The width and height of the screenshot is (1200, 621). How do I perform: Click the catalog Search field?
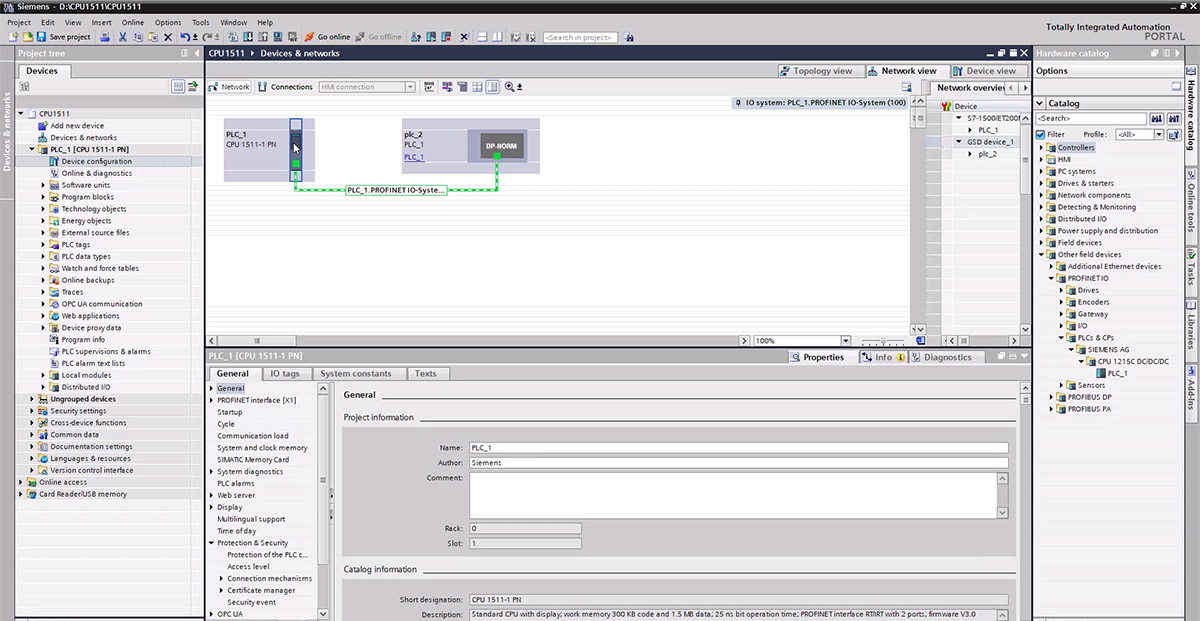click(1090, 118)
